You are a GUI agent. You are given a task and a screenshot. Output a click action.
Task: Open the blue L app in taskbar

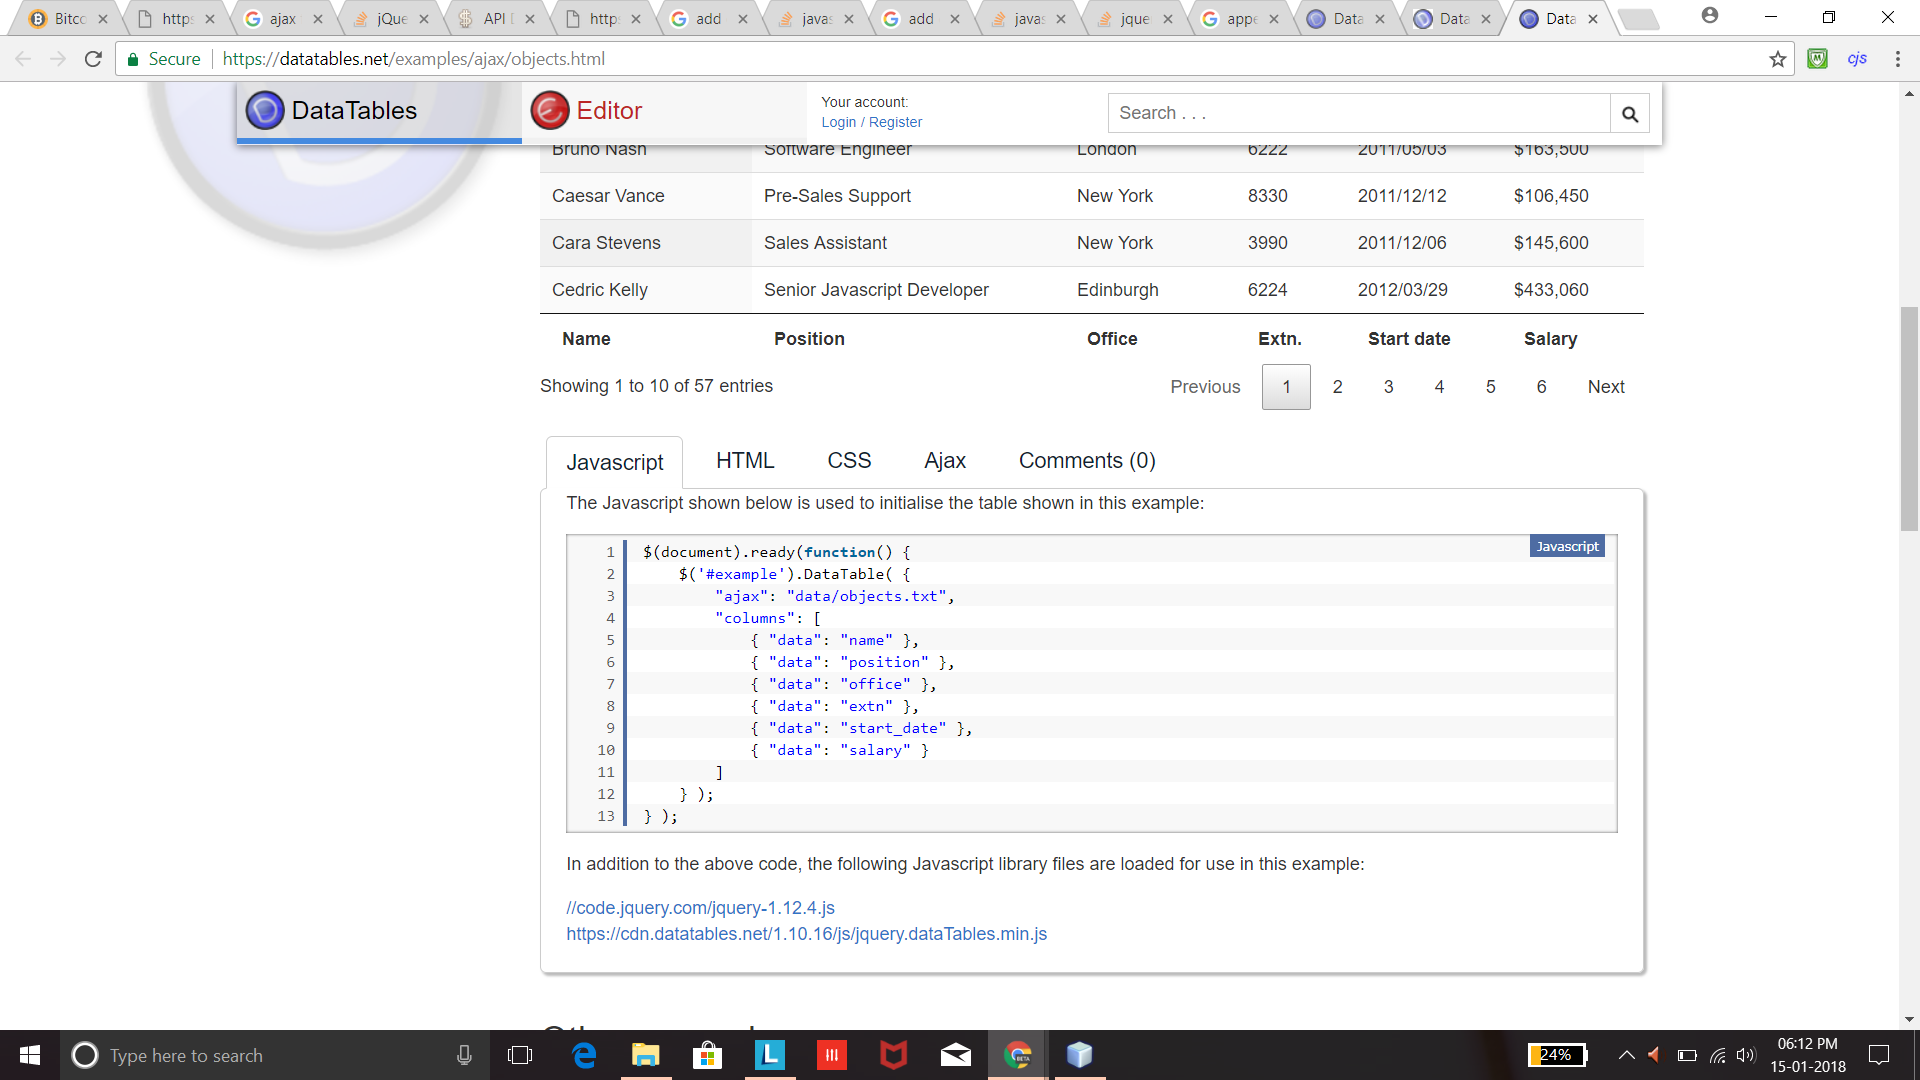click(770, 1055)
